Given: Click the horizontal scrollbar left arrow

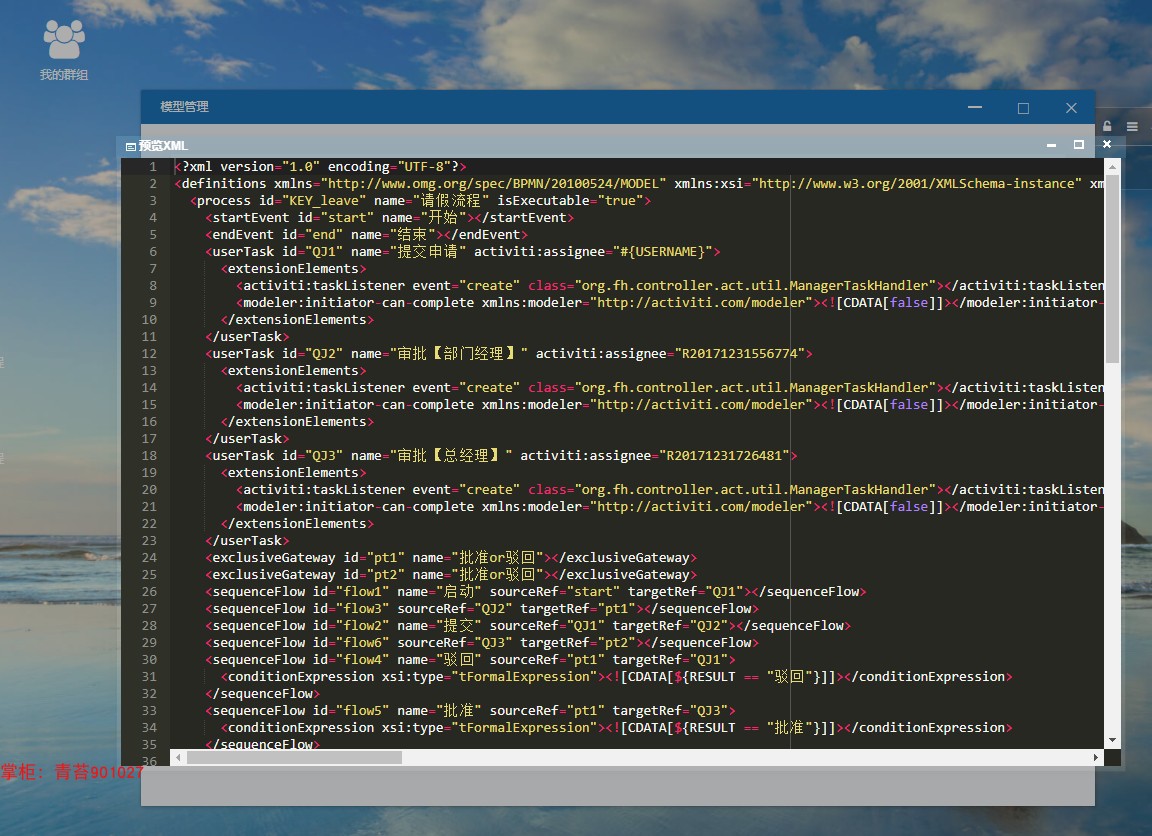Looking at the screenshot, I should coord(178,757).
